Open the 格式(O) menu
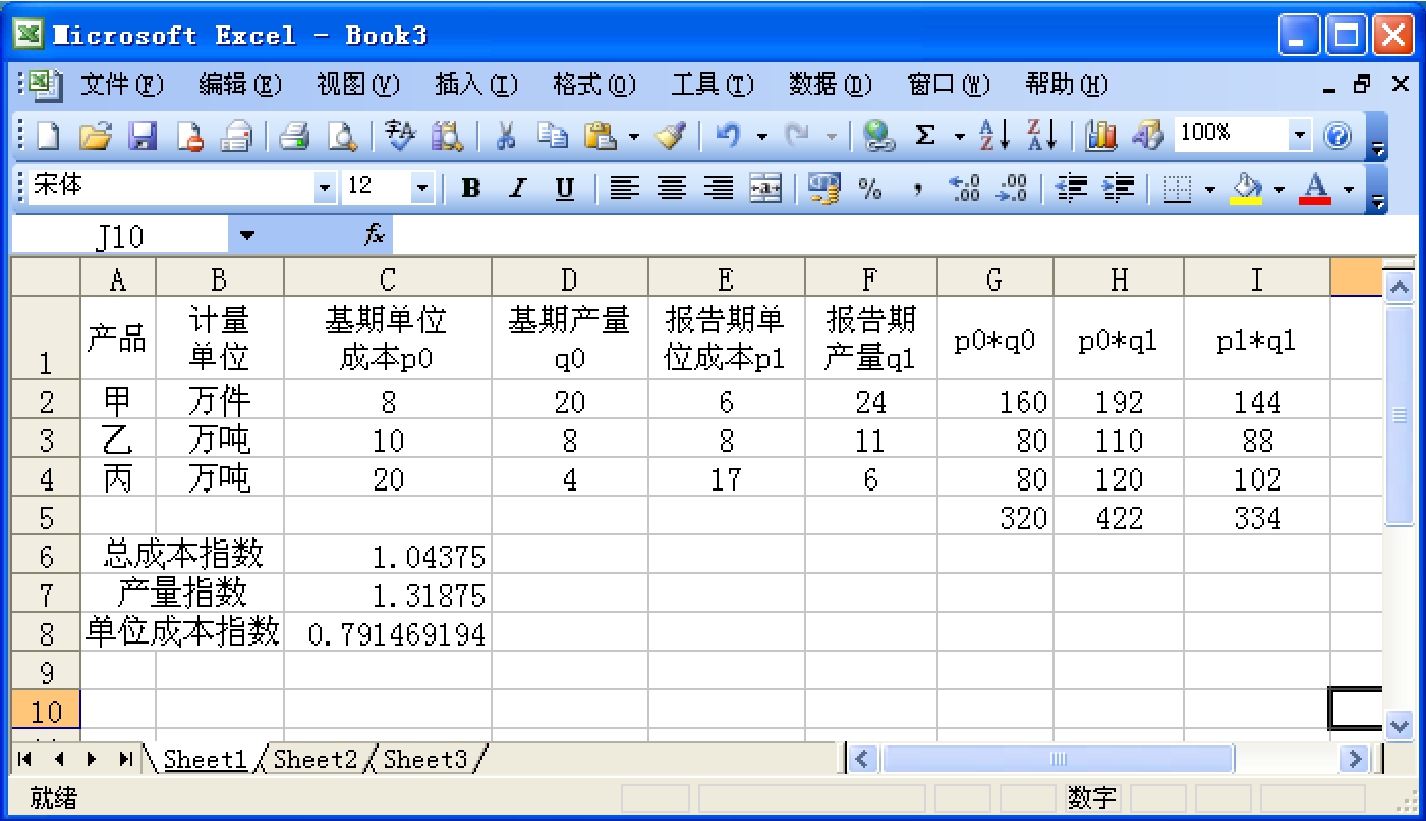The image size is (1426, 821). point(594,85)
